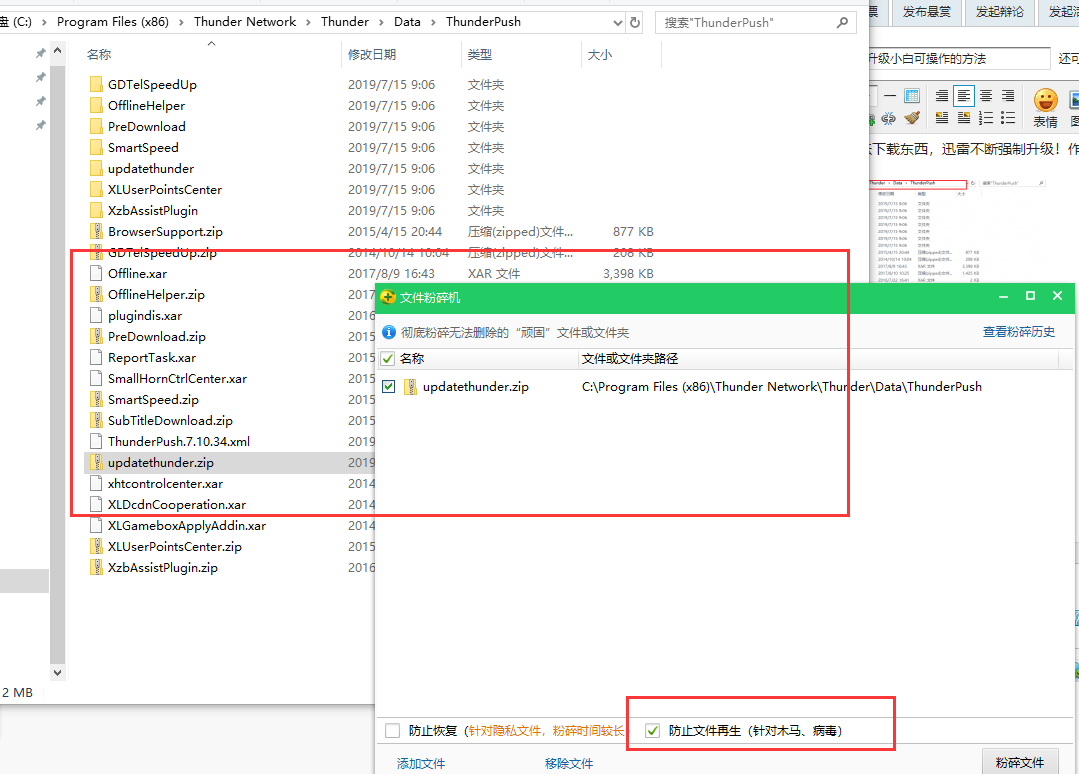Image resolution: width=1079 pixels, height=774 pixels.
Task: Open the 查看粉碎历史 link
Action: [x=1018, y=332]
